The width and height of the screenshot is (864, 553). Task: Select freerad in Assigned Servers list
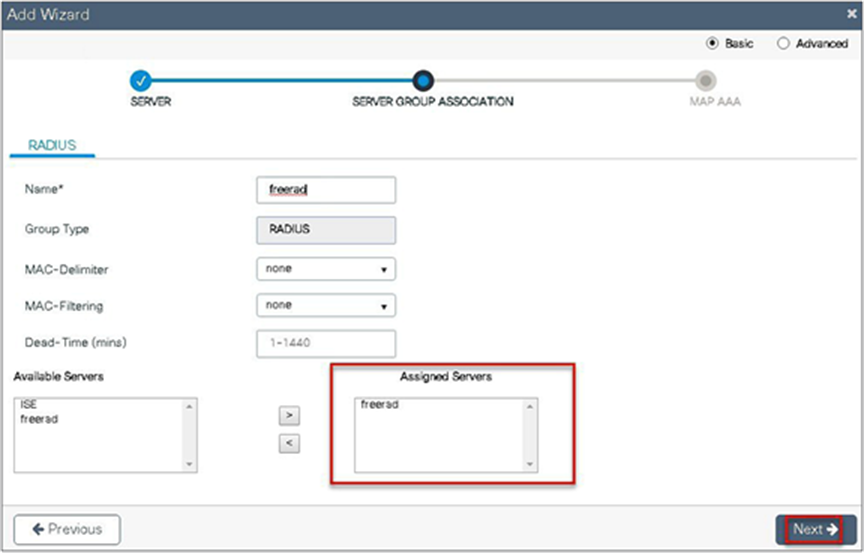(x=380, y=404)
